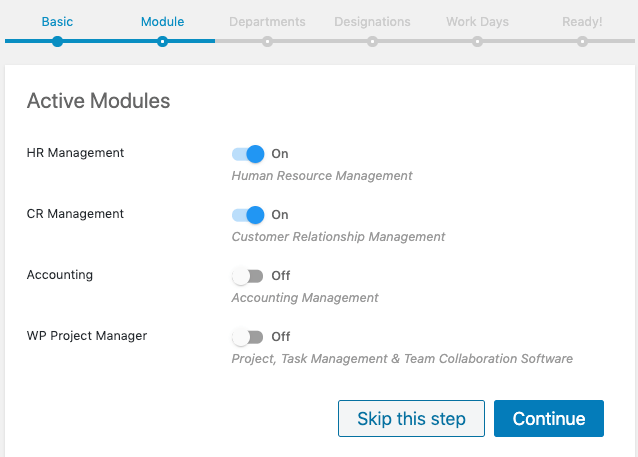Click the Continue button
The image size is (638, 457).
coord(548,418)
